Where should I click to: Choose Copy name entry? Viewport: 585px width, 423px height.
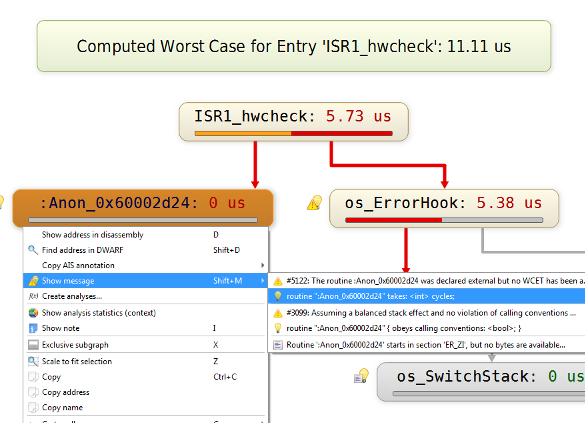tap(146, 407)
